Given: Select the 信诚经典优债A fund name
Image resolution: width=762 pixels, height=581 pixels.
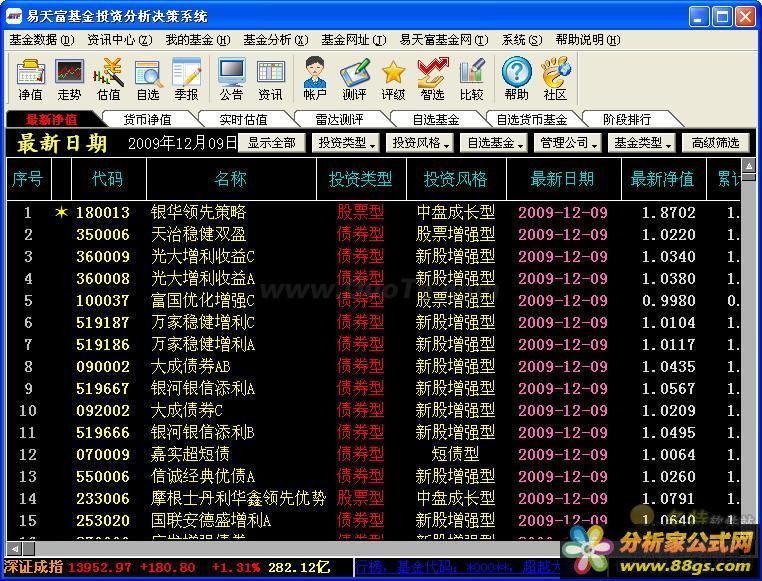Looking at the screenshot, I should [x=203, y=476].
